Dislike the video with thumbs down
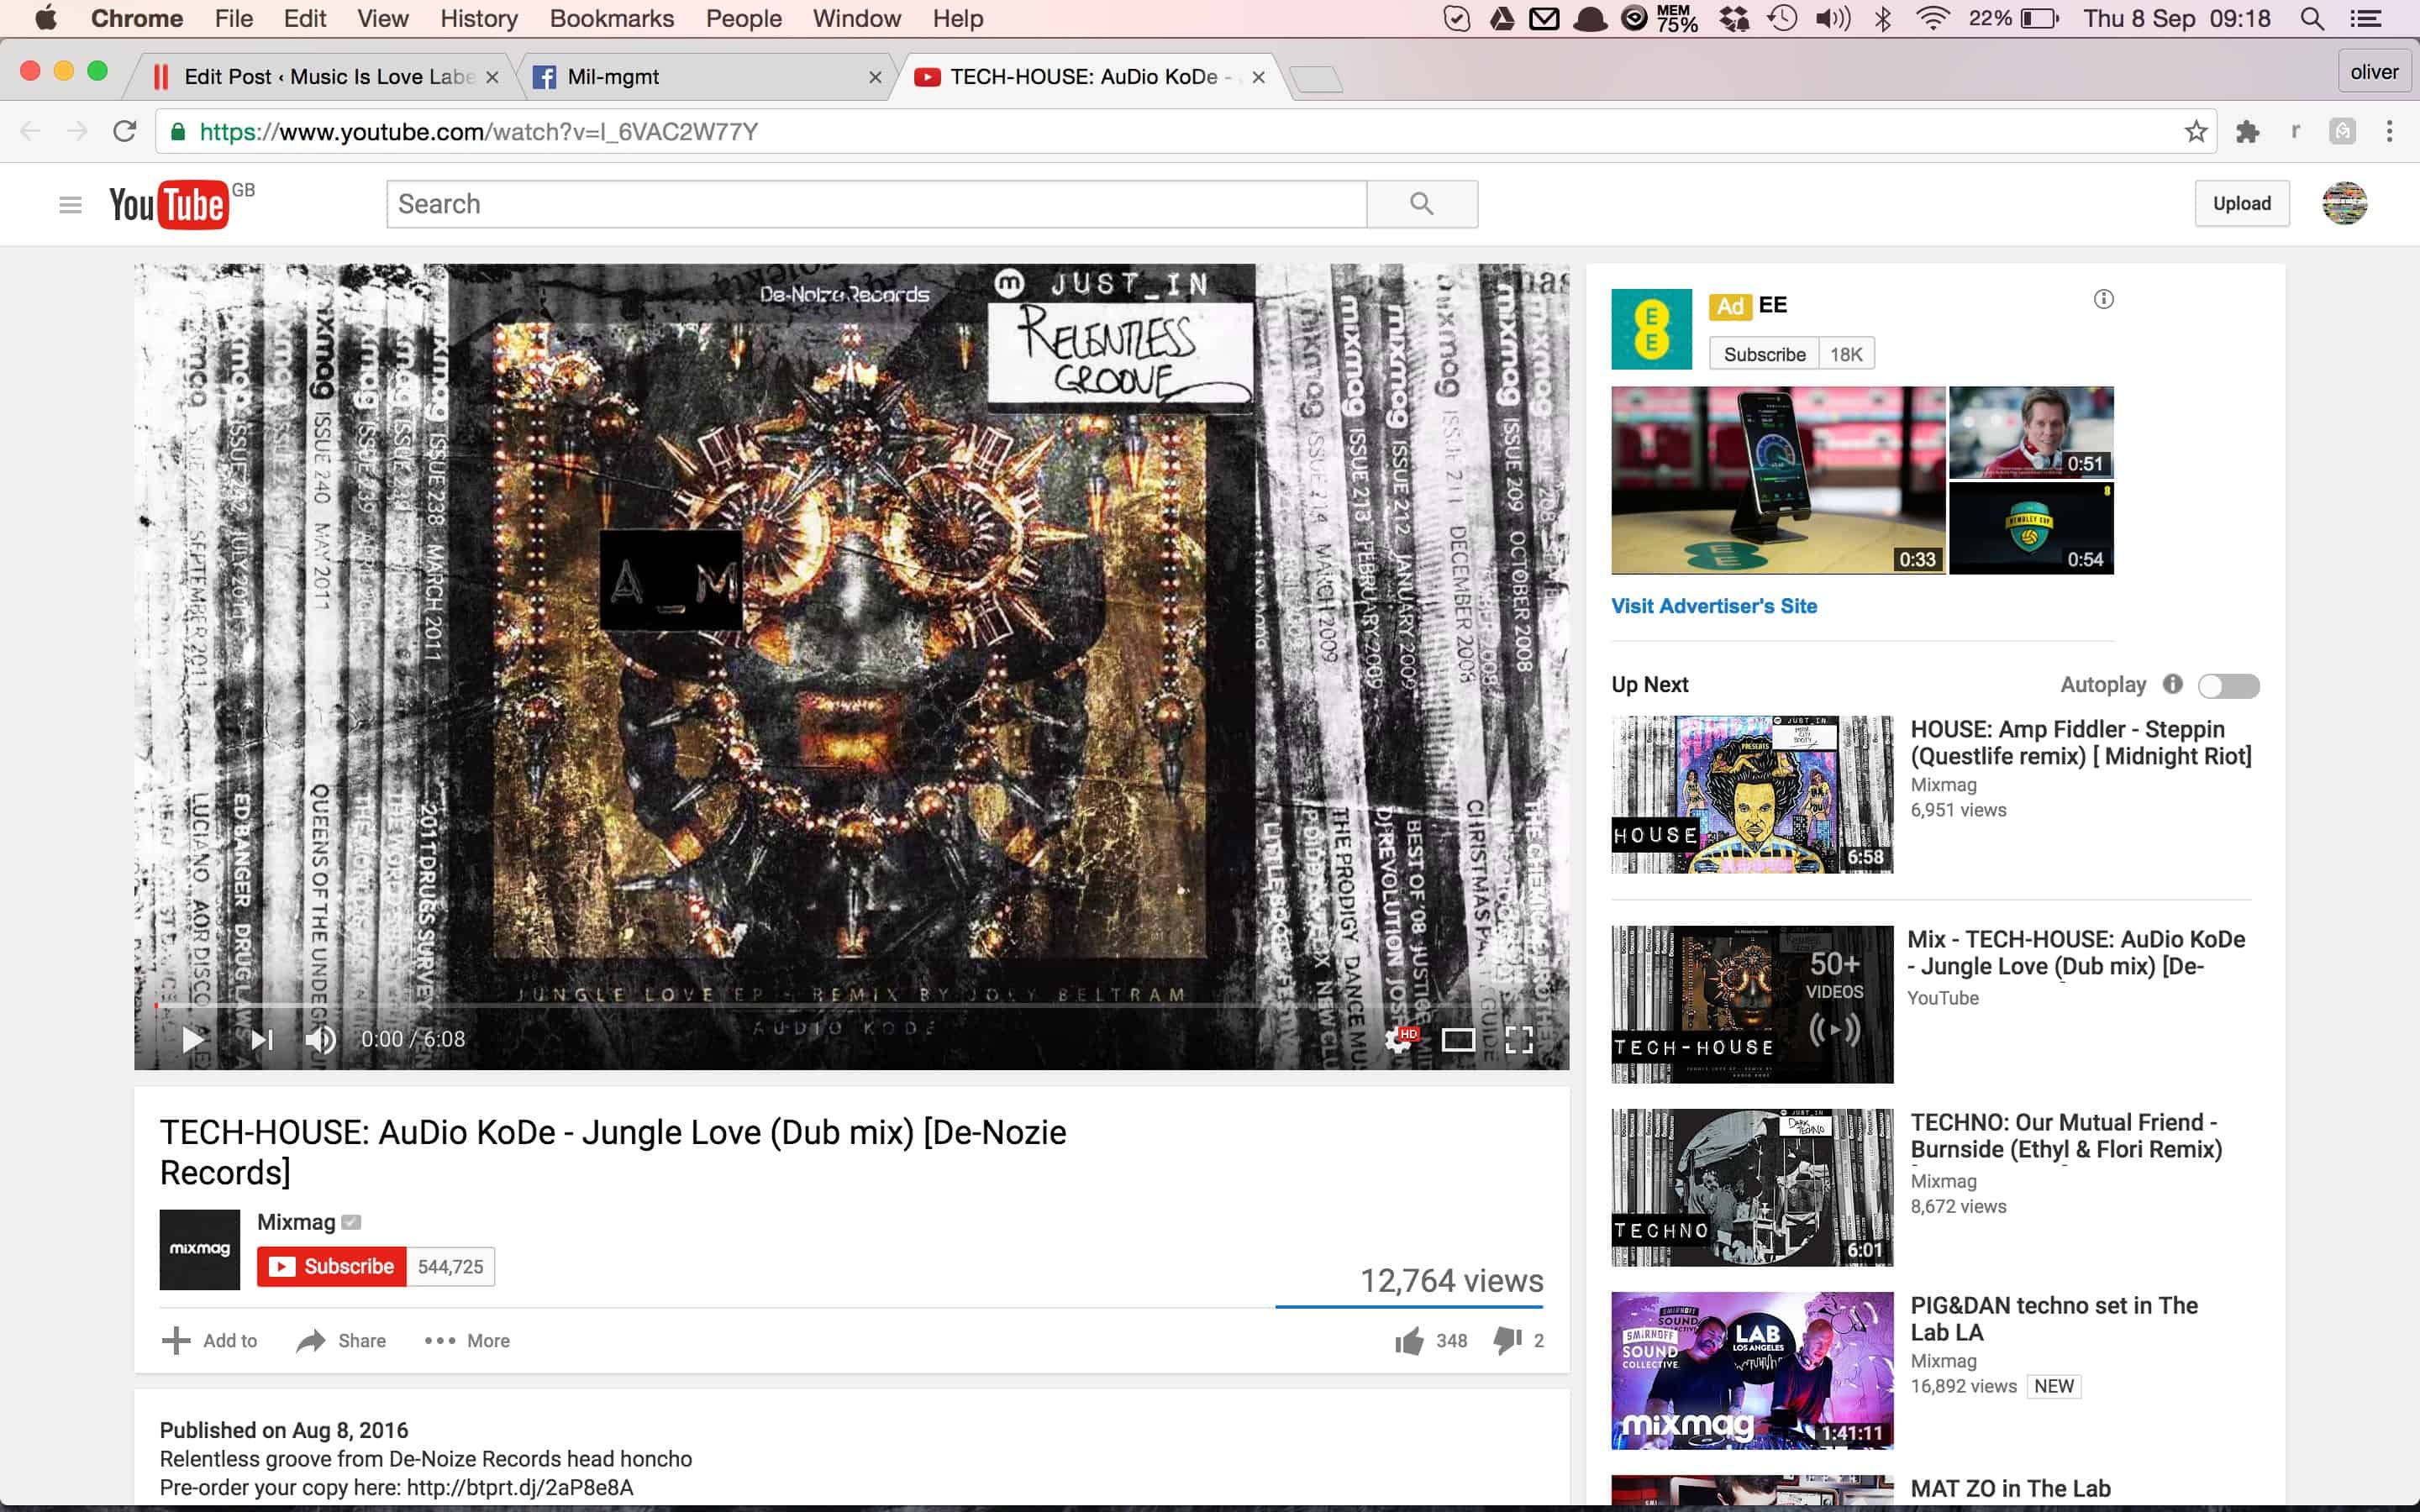 click(1507, 1341)
